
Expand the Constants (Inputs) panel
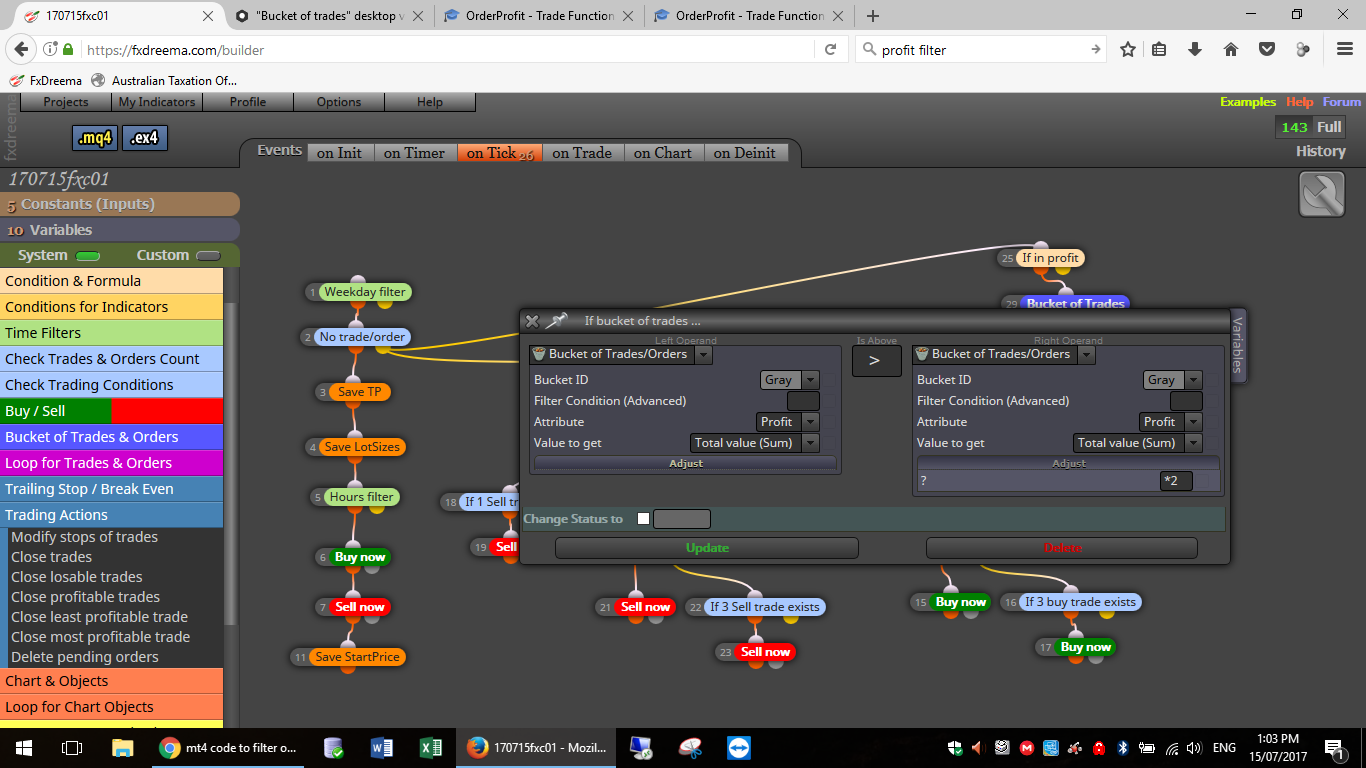point(120,204)
